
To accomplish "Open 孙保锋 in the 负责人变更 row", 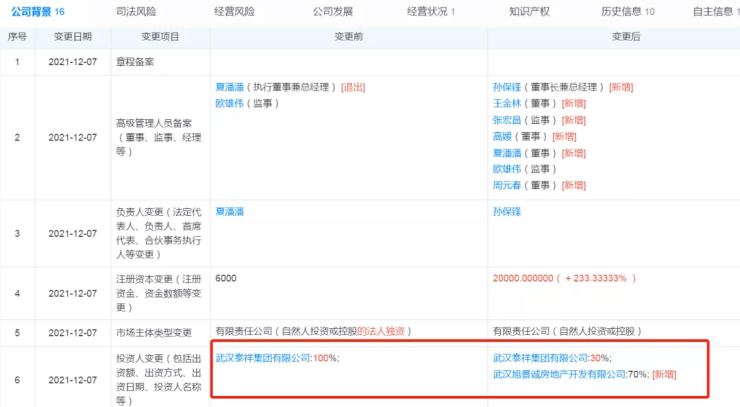I will point(507,213).
